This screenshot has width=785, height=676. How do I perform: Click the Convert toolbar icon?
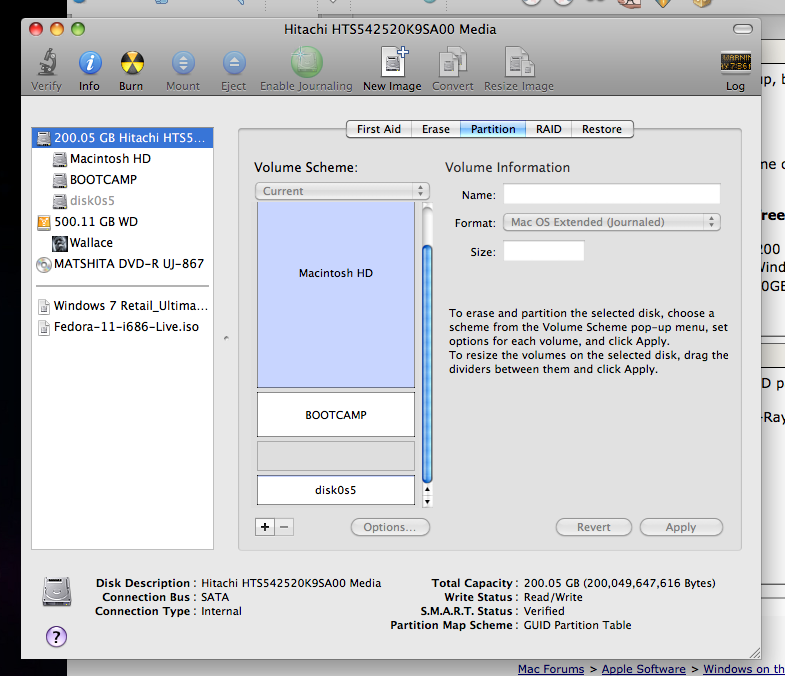tap(453, 62)
